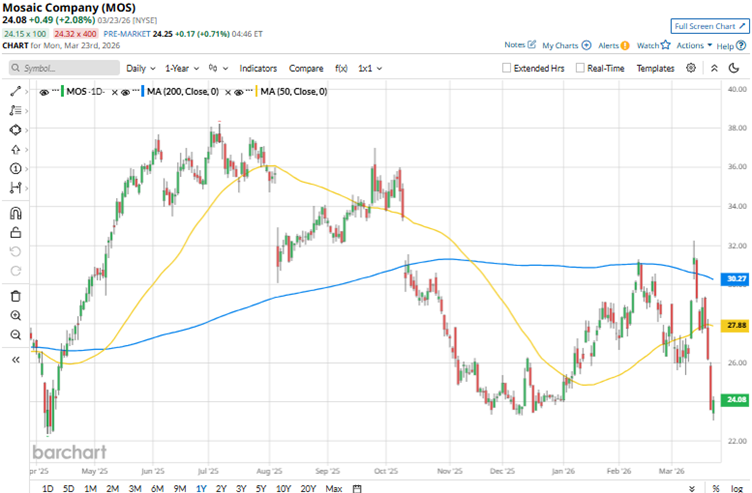Select the 6M time range tab

(x=157, y=488)
